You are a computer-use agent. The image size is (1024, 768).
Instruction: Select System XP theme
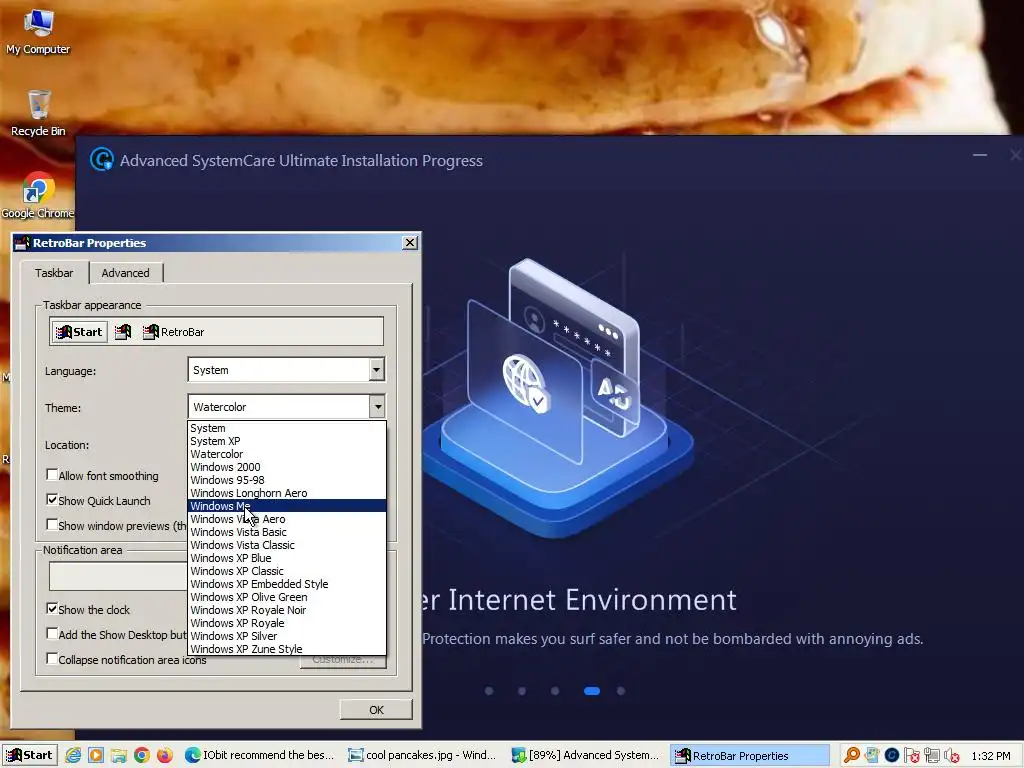point(287,441)
